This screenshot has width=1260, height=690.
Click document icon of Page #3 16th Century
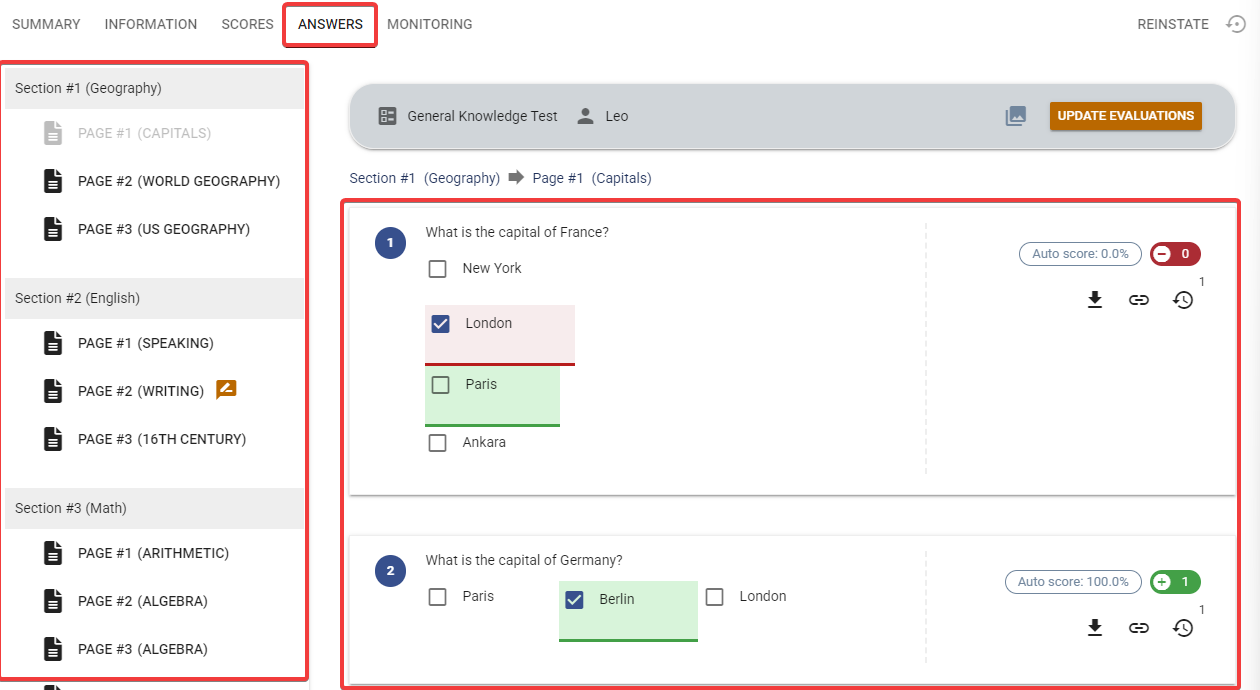coord(53,439)
